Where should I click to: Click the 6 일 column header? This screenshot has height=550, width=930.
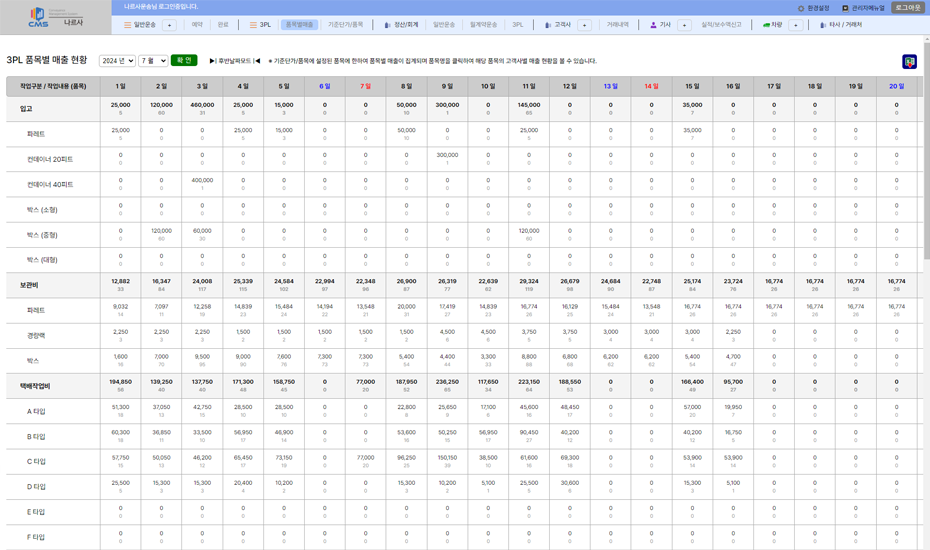pyautogui.click(x=324, y=86)
